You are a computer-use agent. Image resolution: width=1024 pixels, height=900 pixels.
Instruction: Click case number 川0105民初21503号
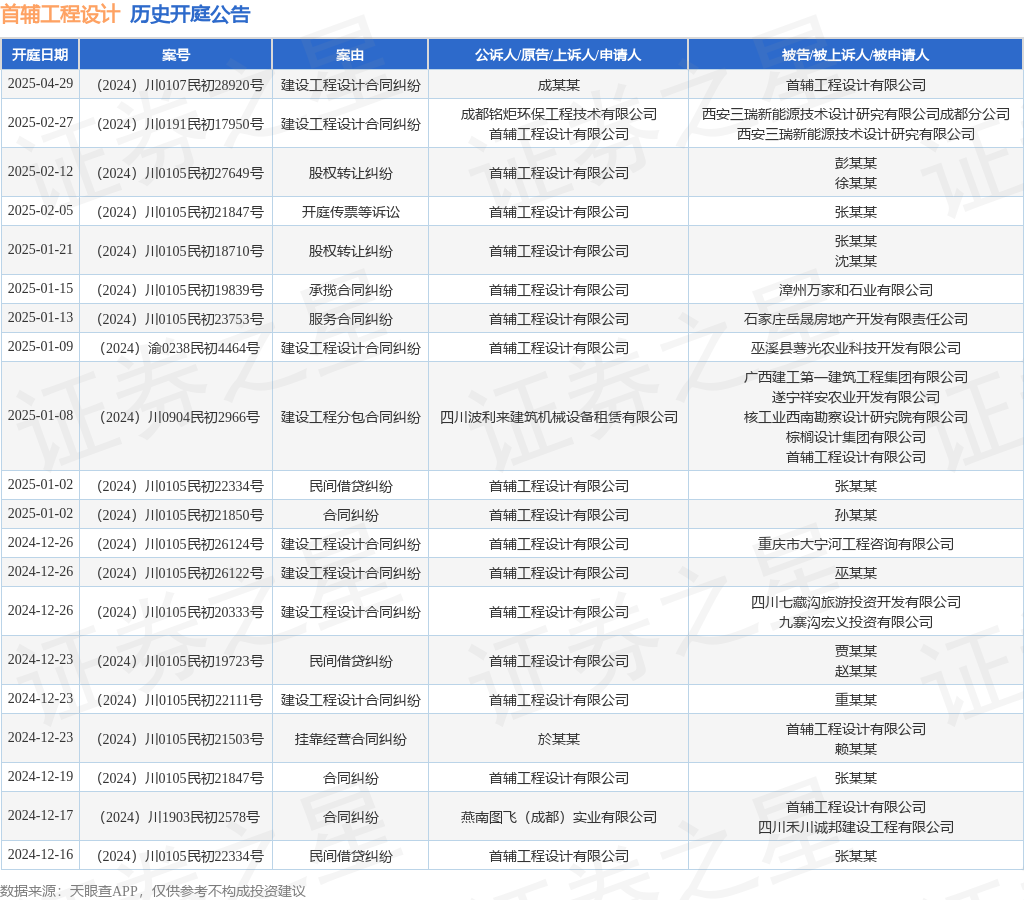pyautogui.click(x=180, y=739)
